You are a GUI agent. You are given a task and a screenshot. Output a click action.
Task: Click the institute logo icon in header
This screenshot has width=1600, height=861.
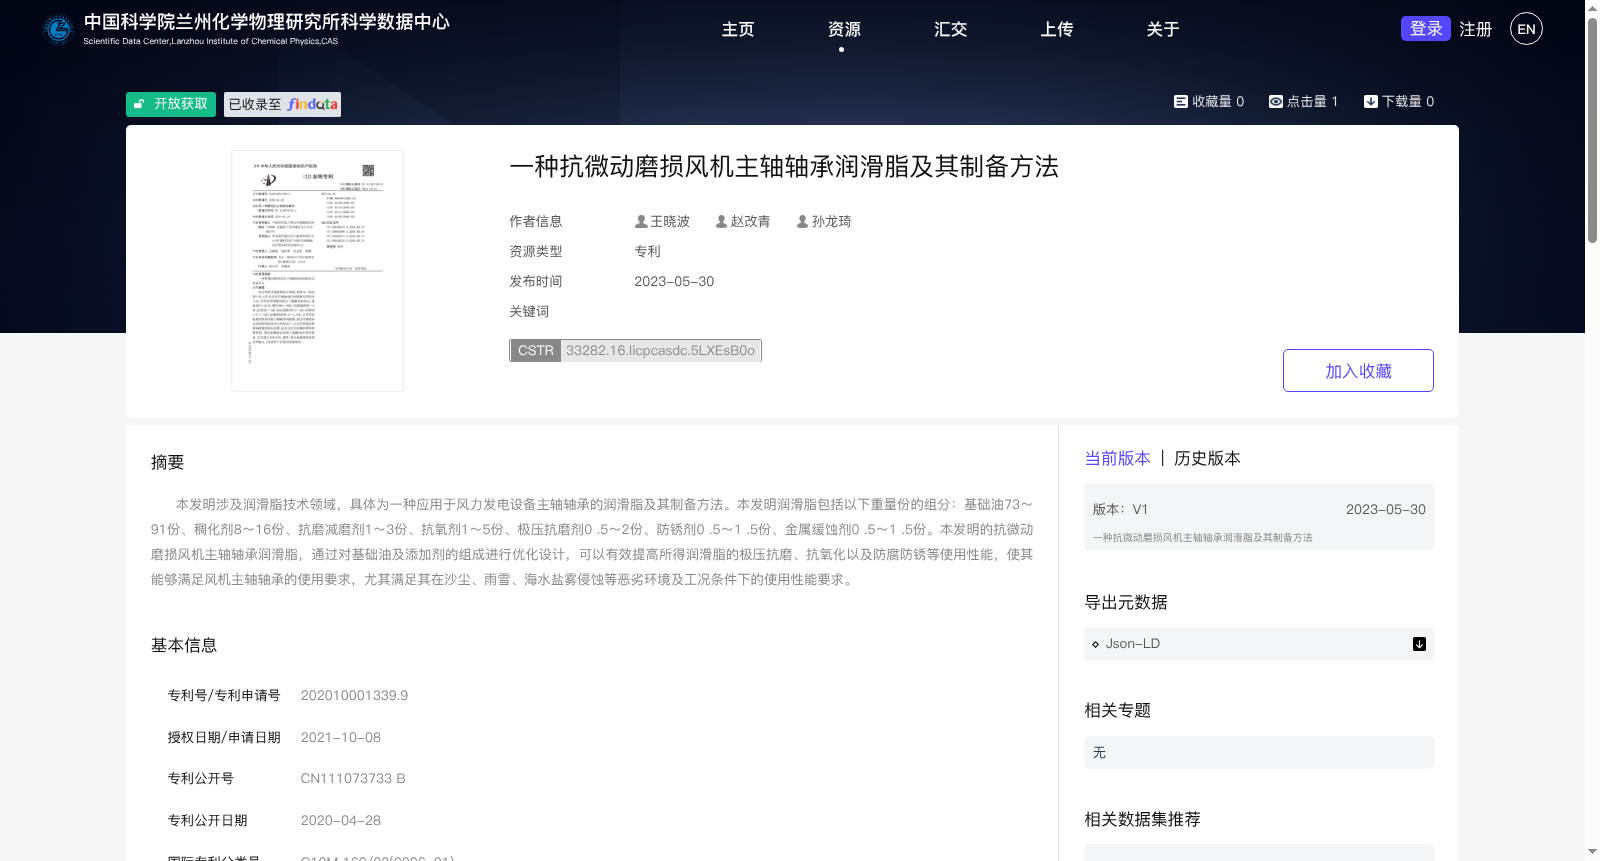pyautogui.click(x=59, y=29)
